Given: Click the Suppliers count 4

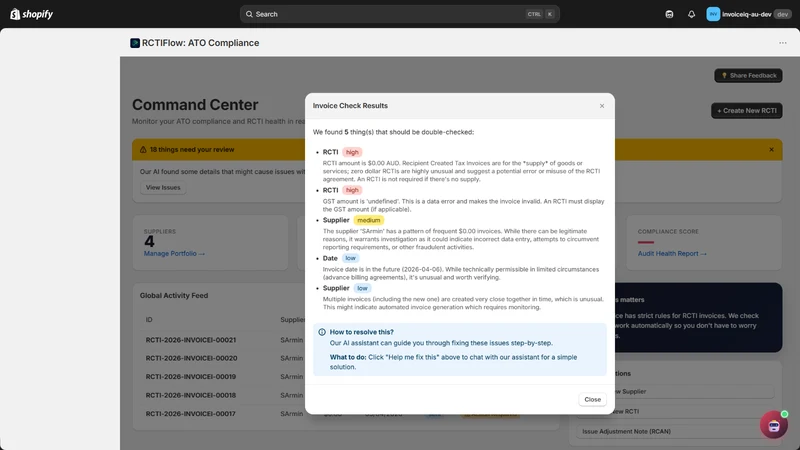Looking at the screenshot, I should point(149,241).
